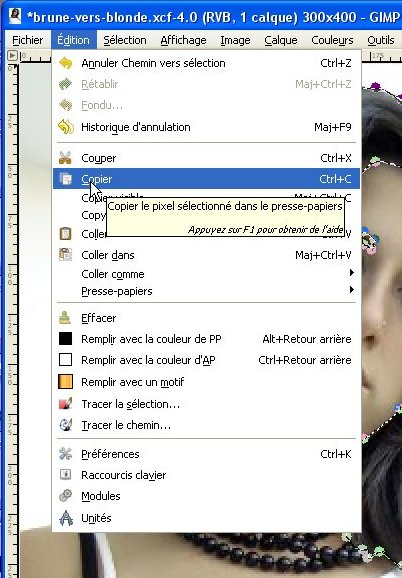Click purple path anchor point near top of hair
402x578 pixels.
(375, 87)
